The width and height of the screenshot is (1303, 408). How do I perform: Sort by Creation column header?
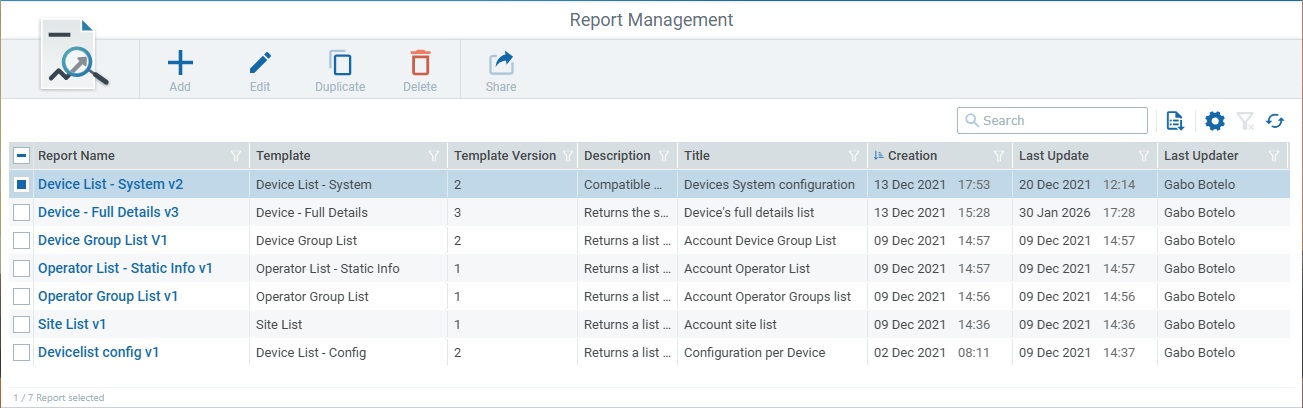tap(912, 156)
